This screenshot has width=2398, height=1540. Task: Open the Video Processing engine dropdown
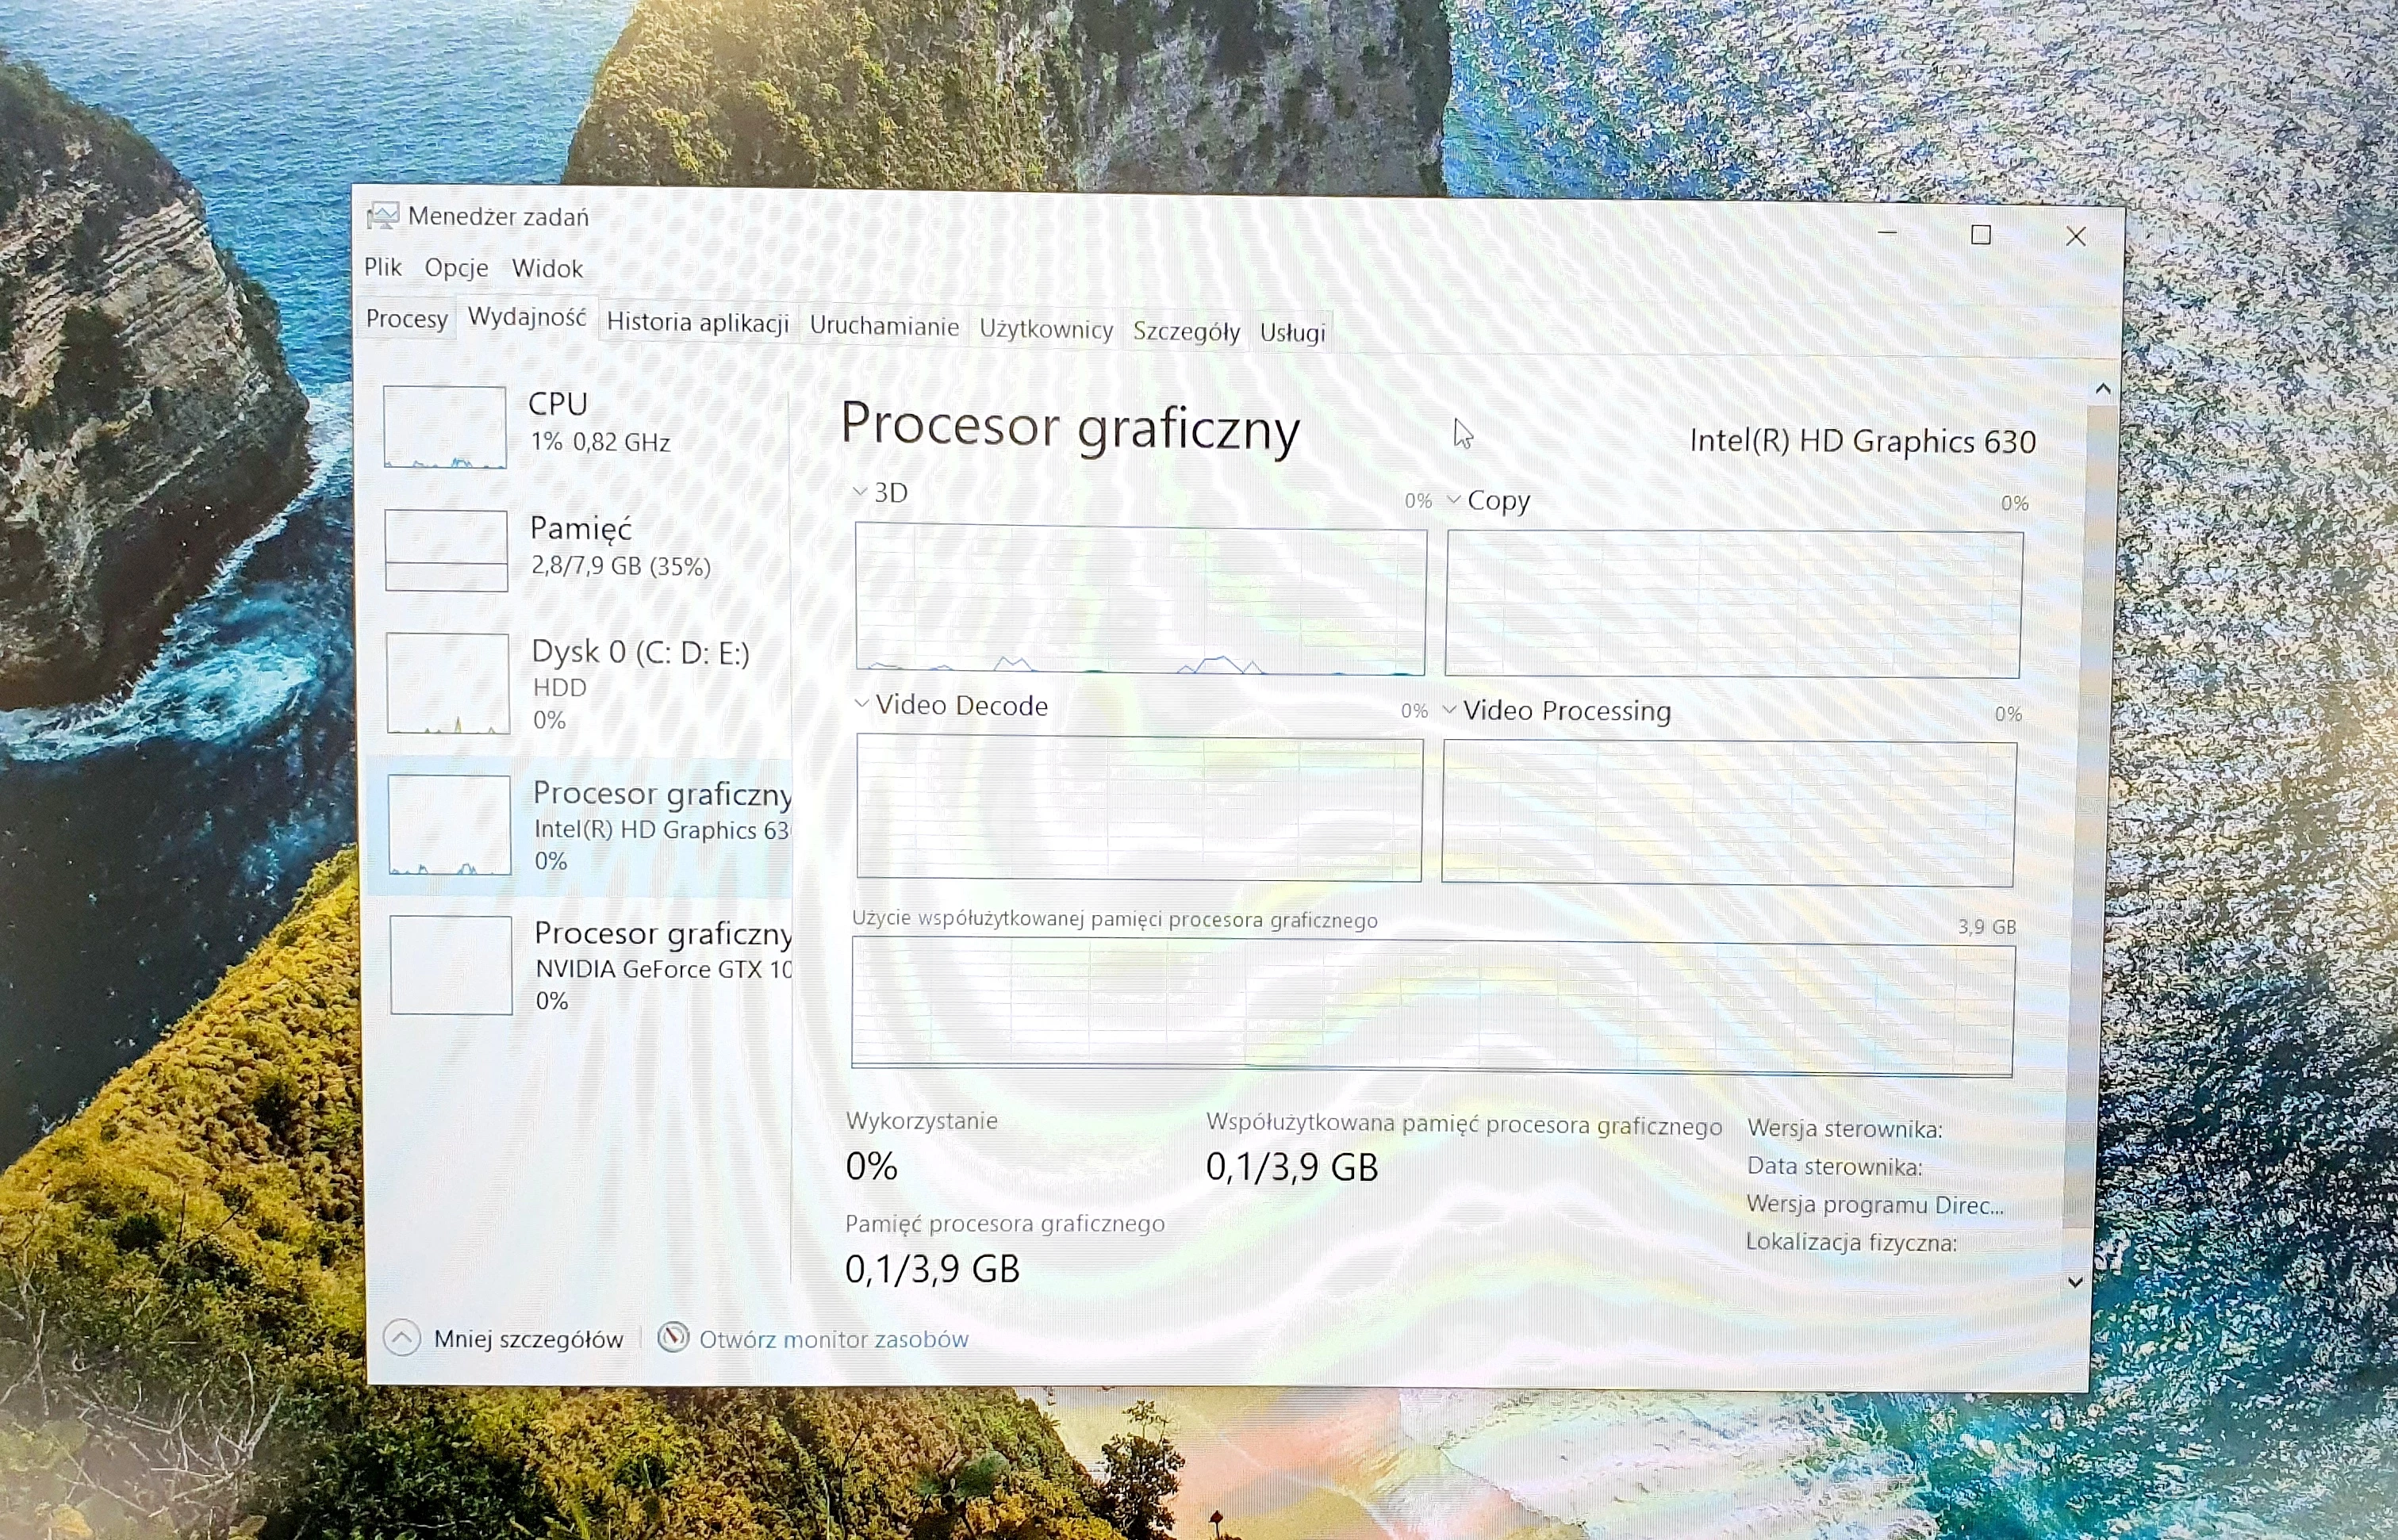click(x=1450, y=709)
